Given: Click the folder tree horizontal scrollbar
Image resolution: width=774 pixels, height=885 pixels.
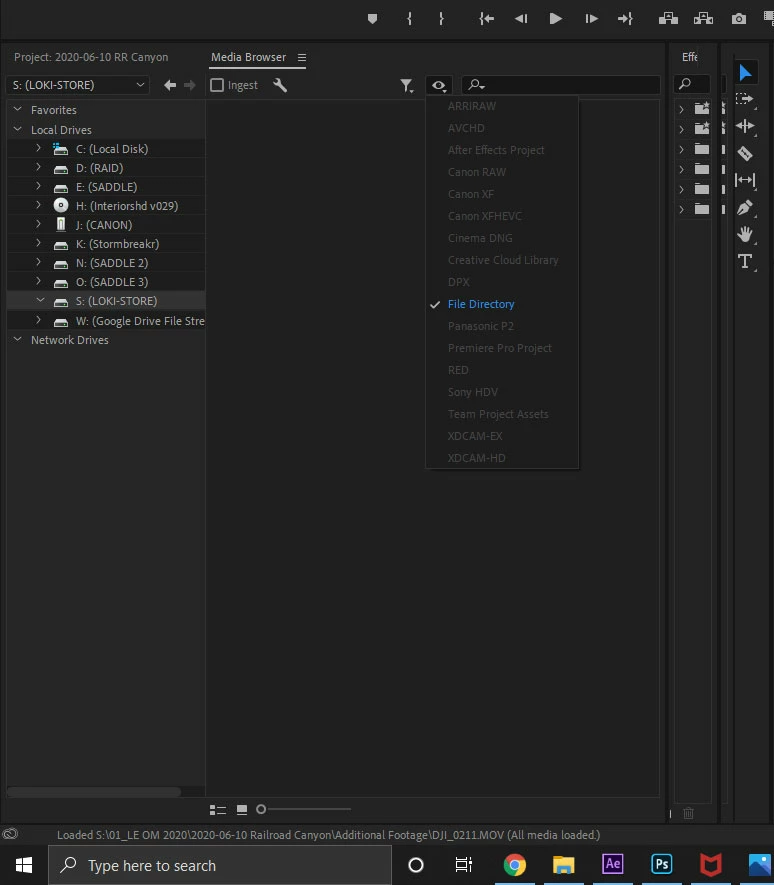Looking at the screenshot, I should tap(94, 792).
